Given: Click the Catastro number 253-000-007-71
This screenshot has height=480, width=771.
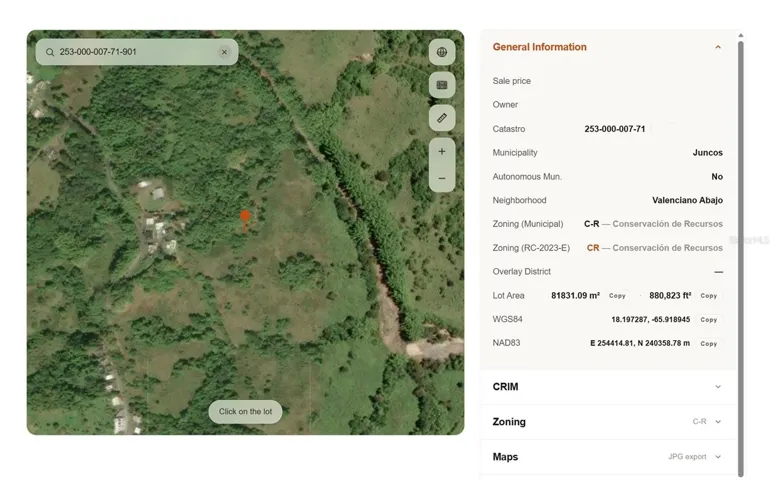Looking at the screenshot, I should [615, 129].
